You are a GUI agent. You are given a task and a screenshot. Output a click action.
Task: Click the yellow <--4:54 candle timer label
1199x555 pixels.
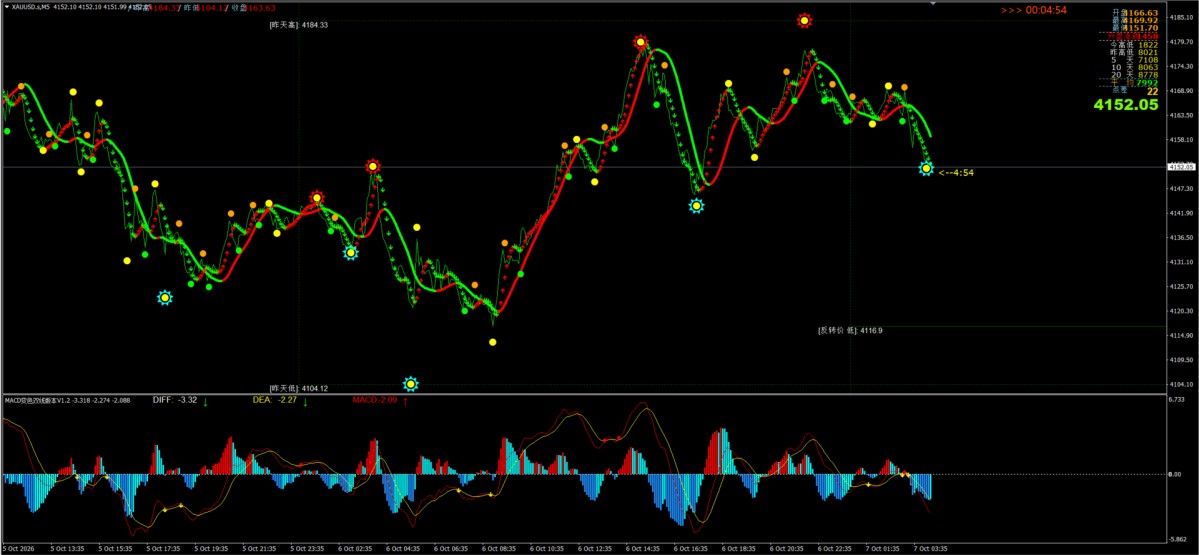point(956,173)
